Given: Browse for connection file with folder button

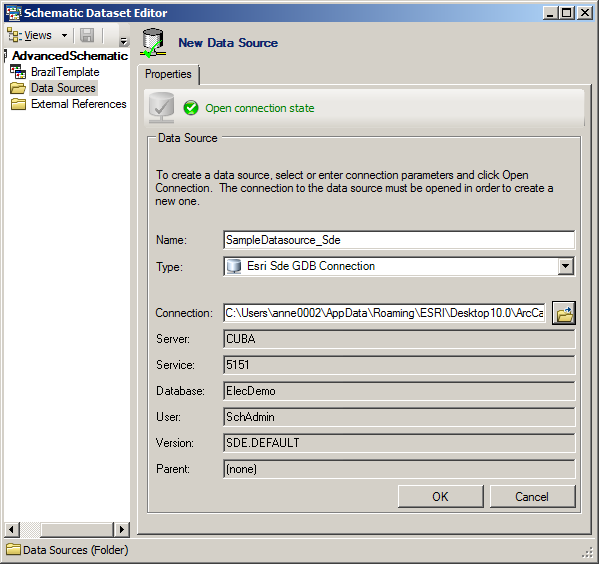Looking at the screenshot, I should [x=564, y=313].
